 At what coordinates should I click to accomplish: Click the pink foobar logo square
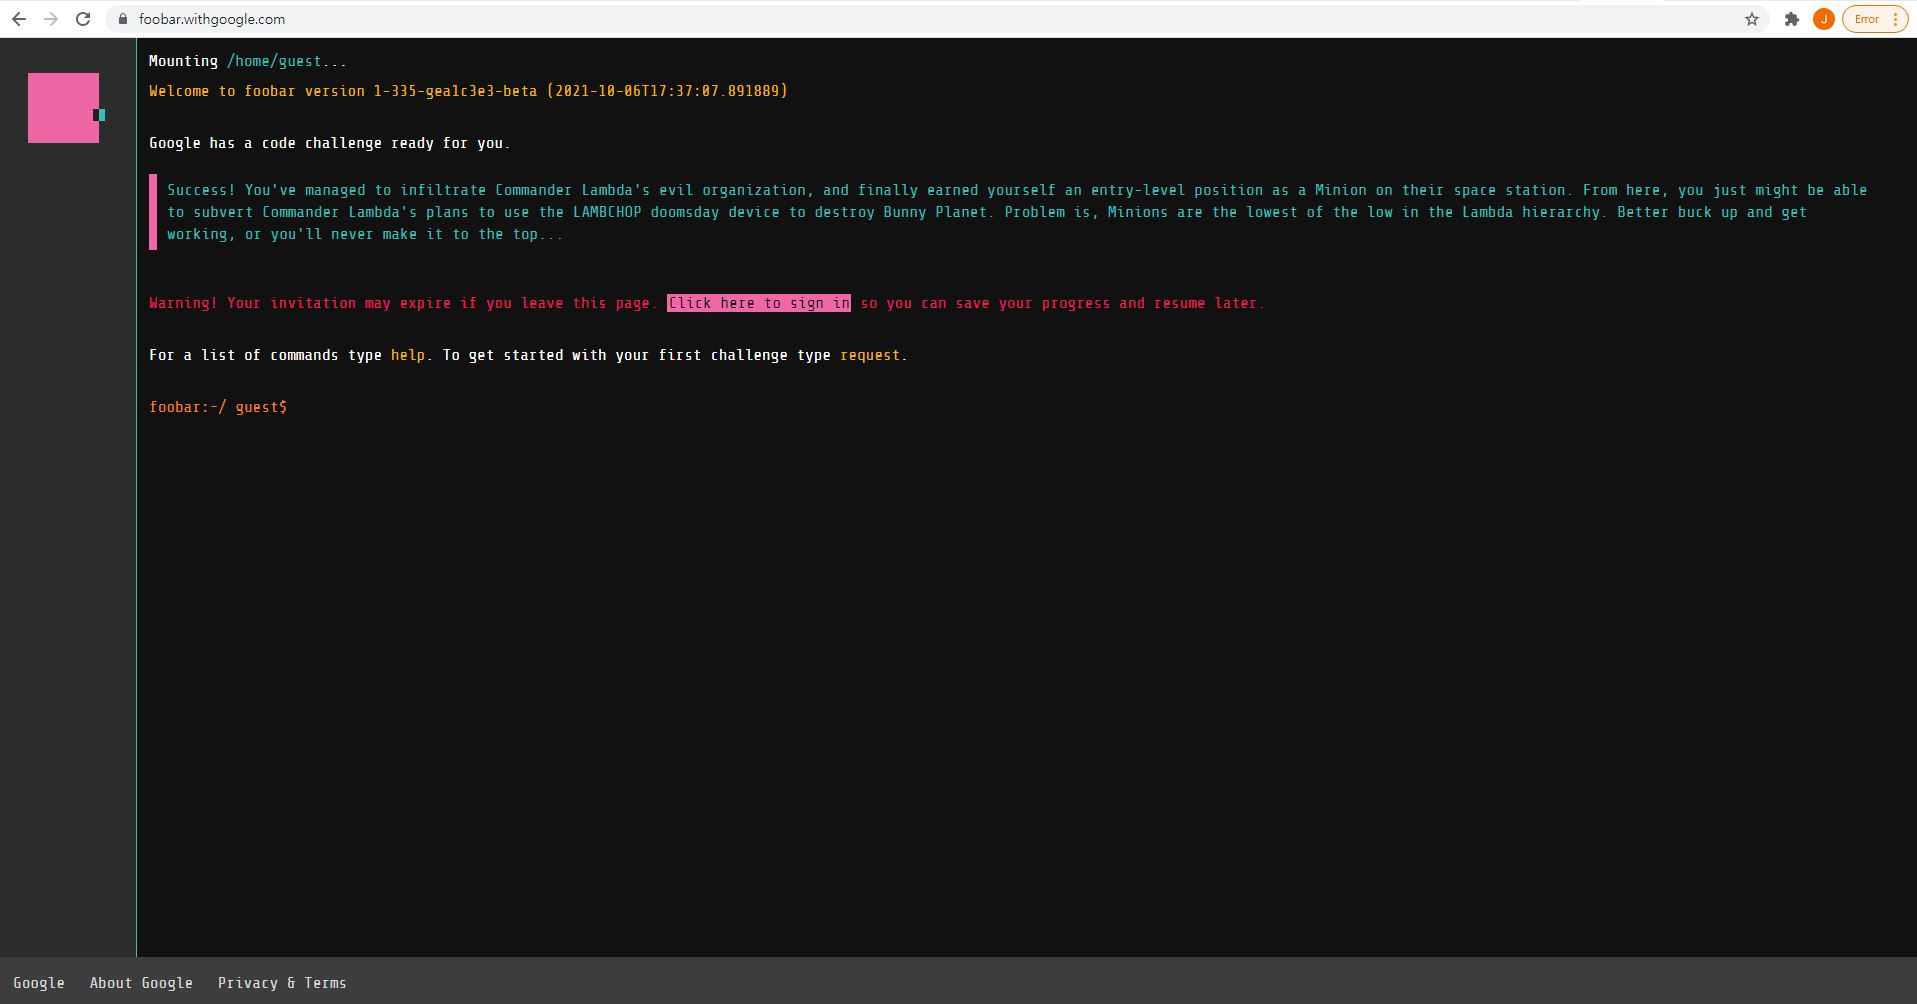click(64, 108)
